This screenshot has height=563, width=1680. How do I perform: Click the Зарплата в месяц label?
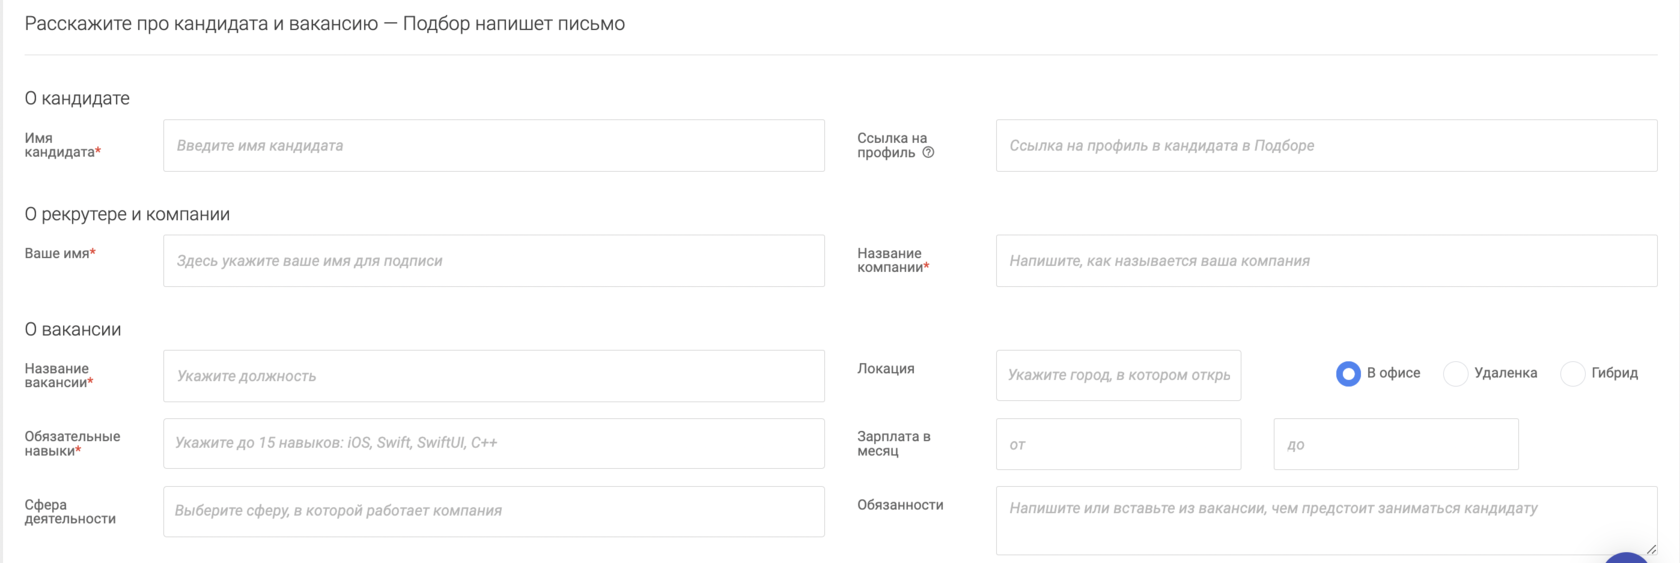[x=893, y=443]
